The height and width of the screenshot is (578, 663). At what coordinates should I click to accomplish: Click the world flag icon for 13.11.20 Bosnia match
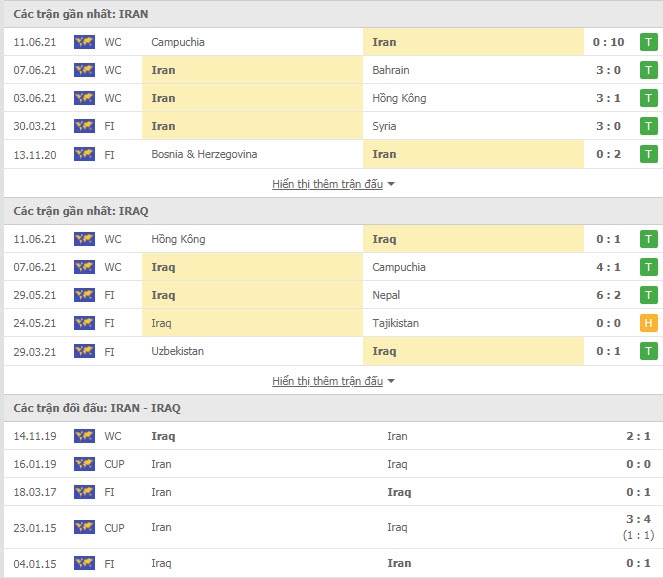tap(84, 154)
